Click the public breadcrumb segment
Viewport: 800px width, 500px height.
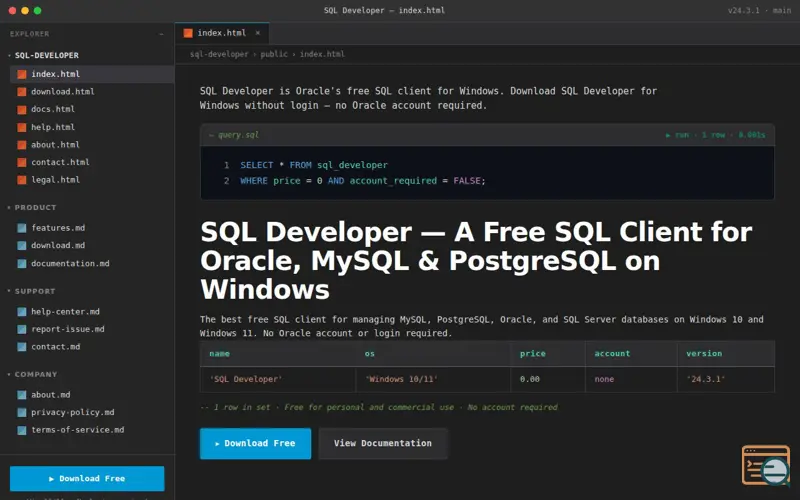[274, 54]
